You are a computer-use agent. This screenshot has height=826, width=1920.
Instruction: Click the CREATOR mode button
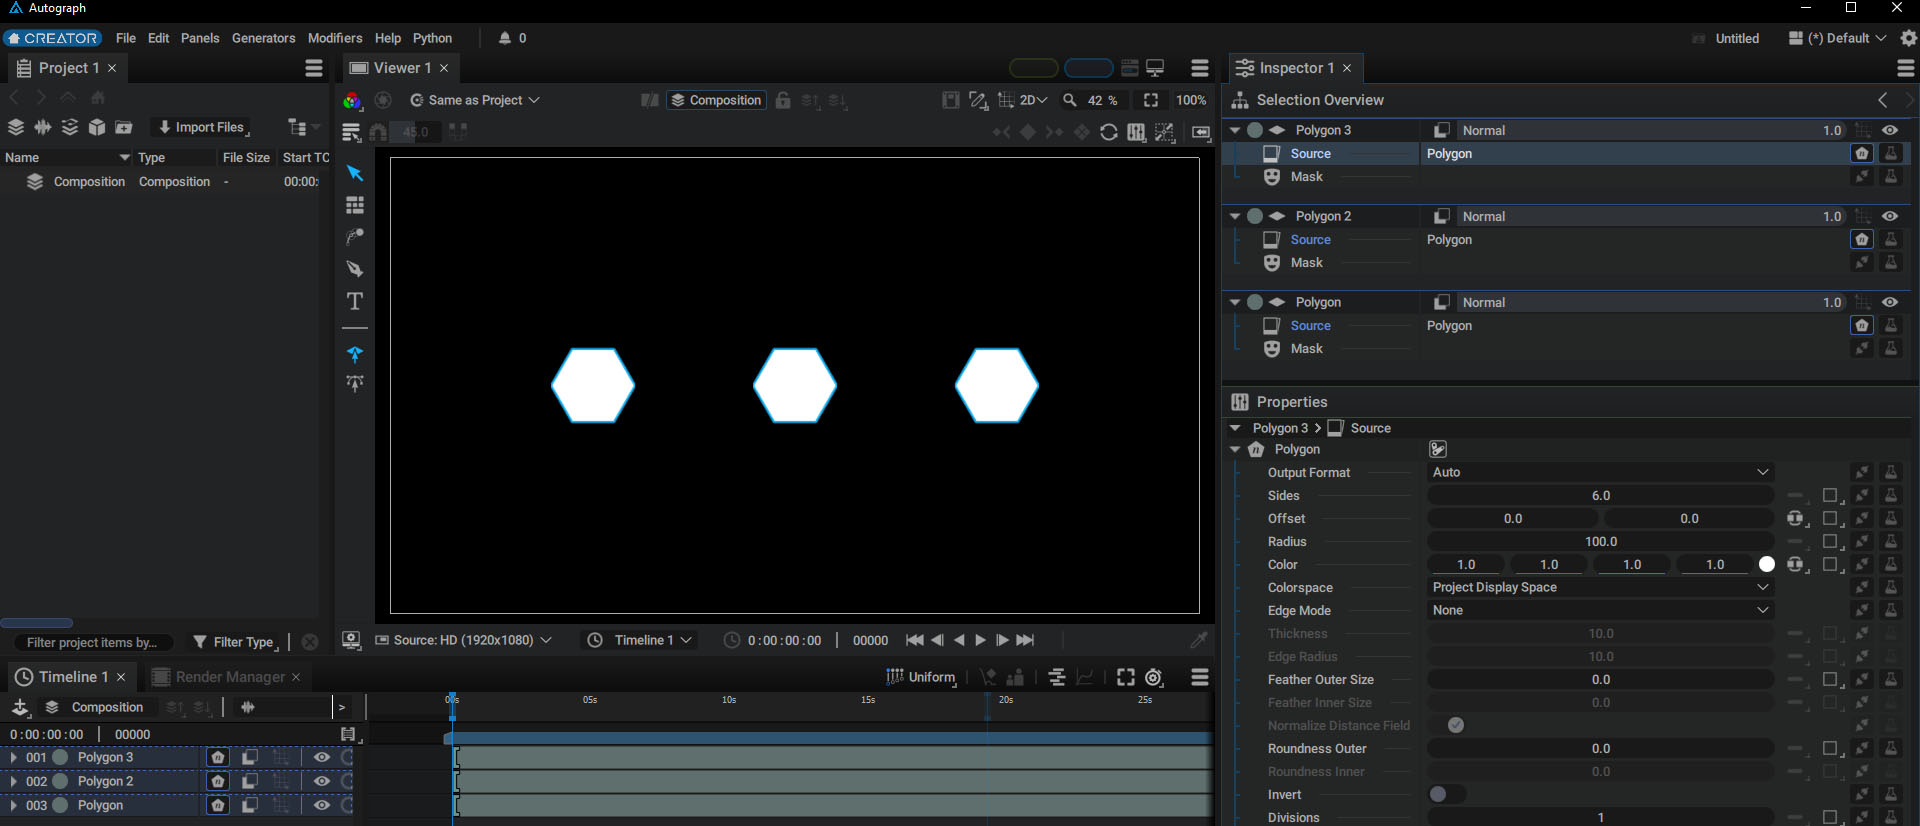[52, 38]
